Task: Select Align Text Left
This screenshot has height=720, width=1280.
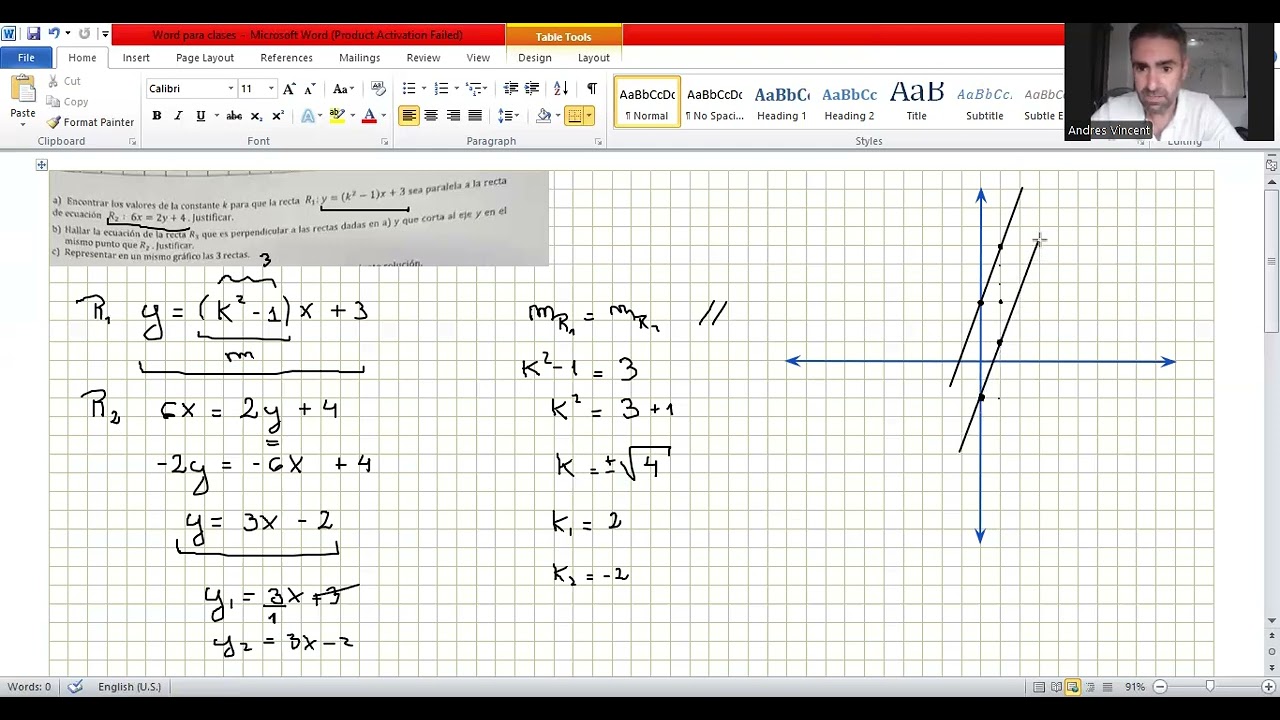Action: (x=409, y=116)
